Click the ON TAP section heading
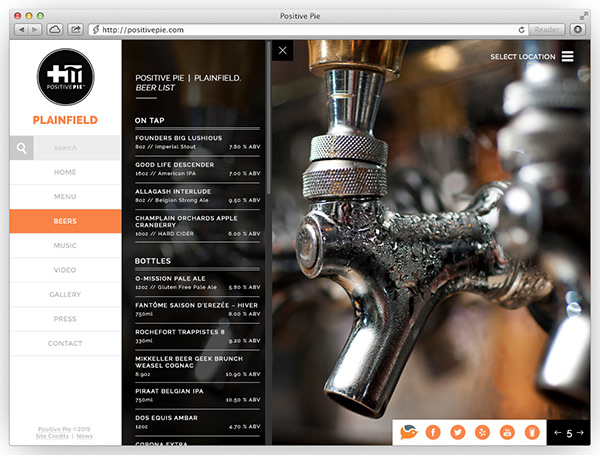This screenshot has height=455, width=600. (x=150, y=120)
